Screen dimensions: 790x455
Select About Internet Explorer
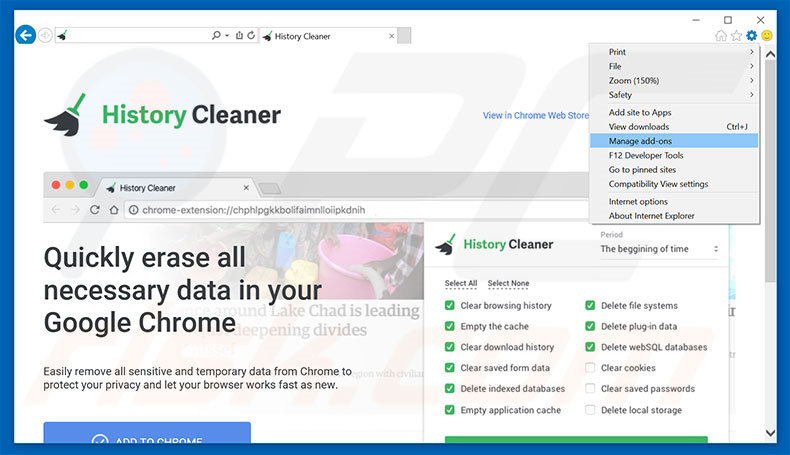pos(675,216)
